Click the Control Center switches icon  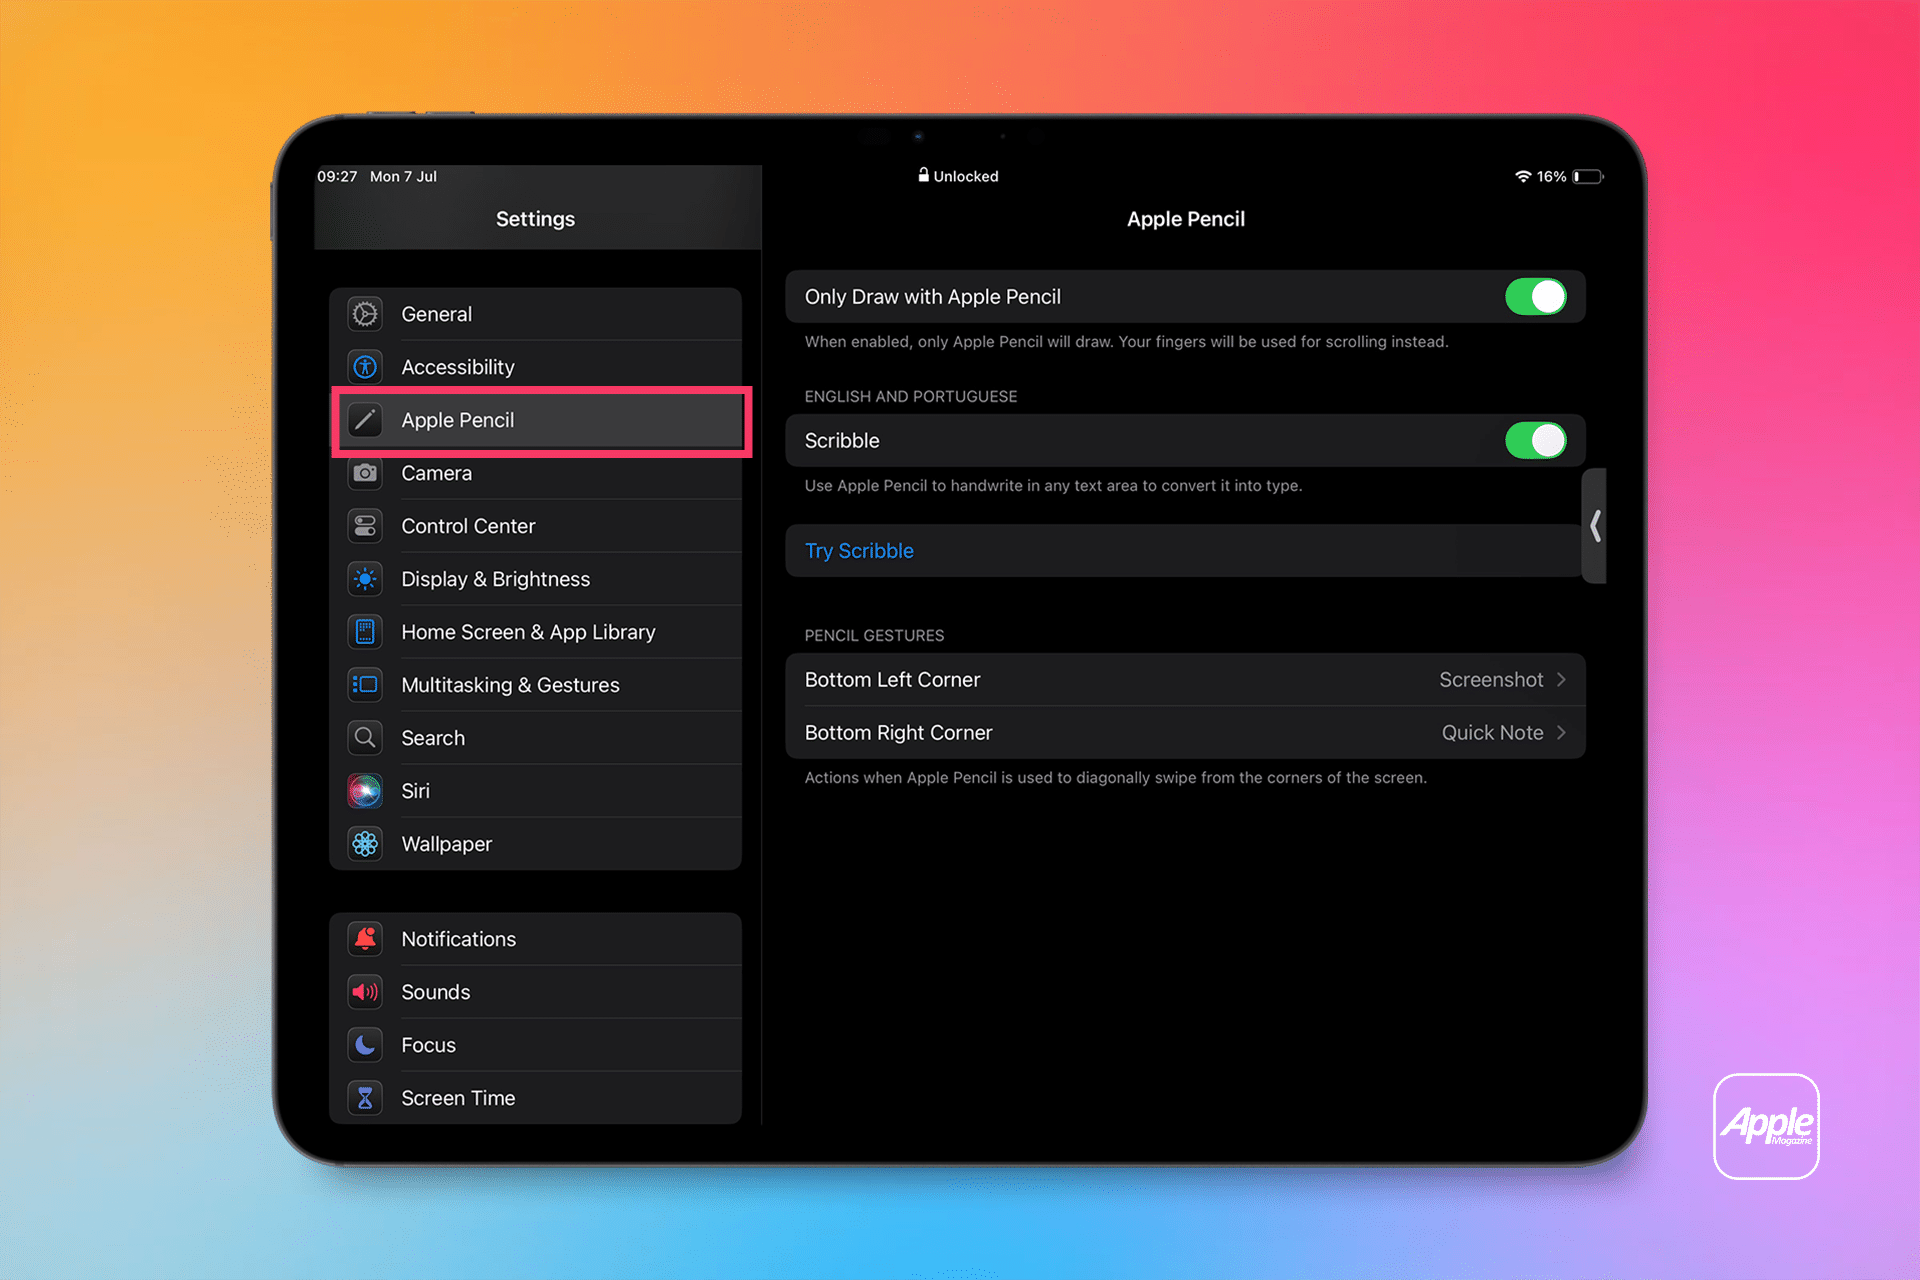coord(365,526)
